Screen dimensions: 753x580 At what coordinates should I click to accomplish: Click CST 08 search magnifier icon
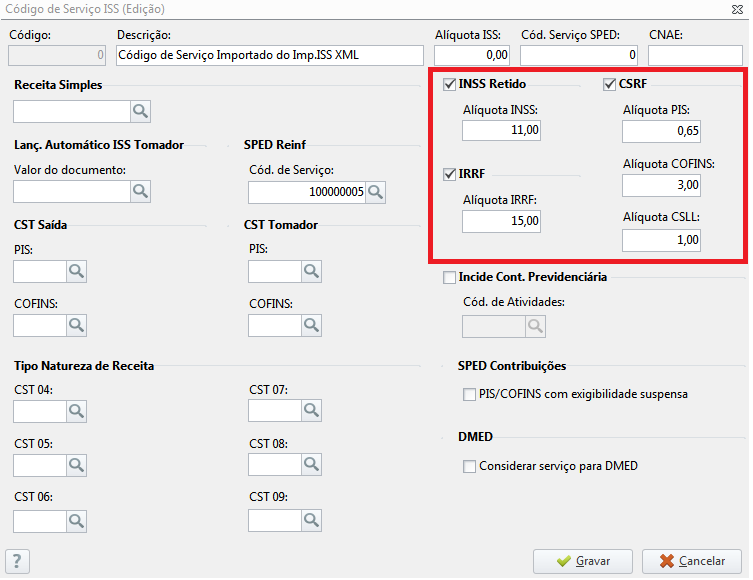(x=312, y=464)
